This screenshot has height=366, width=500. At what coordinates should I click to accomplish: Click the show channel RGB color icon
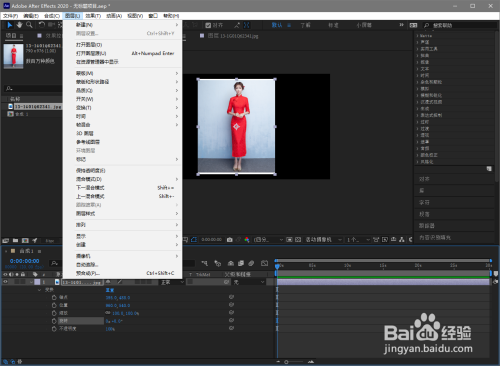click(247, 240)
